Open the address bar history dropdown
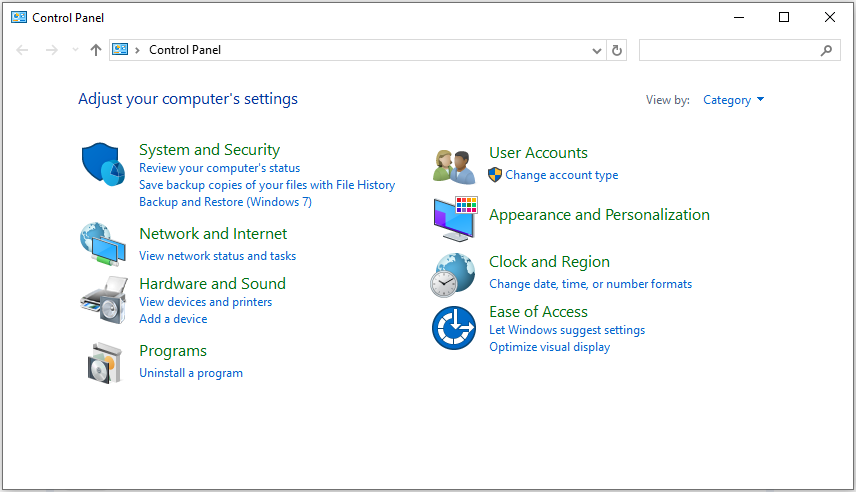This screenshot has height=492, width=856. (597, 50)
